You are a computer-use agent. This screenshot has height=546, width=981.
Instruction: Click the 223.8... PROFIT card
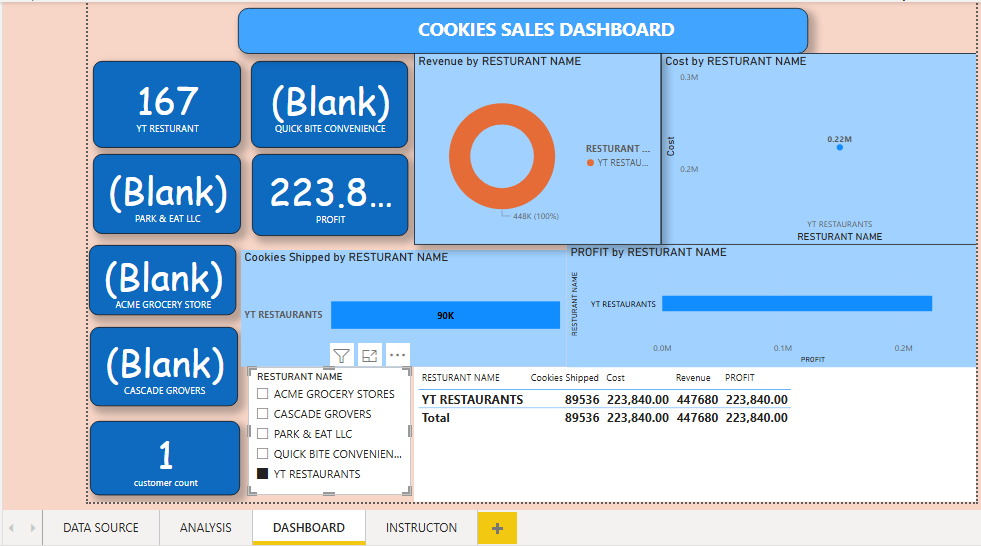click(330, 195)
